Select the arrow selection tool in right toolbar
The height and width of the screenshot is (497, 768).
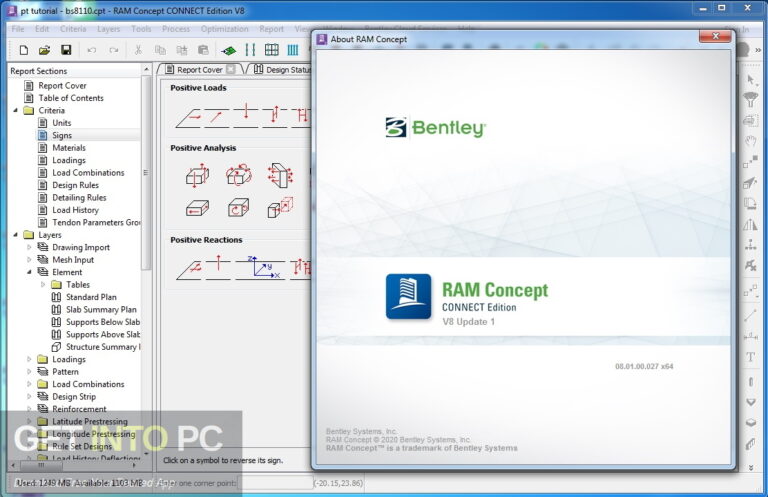click(751, 80)
